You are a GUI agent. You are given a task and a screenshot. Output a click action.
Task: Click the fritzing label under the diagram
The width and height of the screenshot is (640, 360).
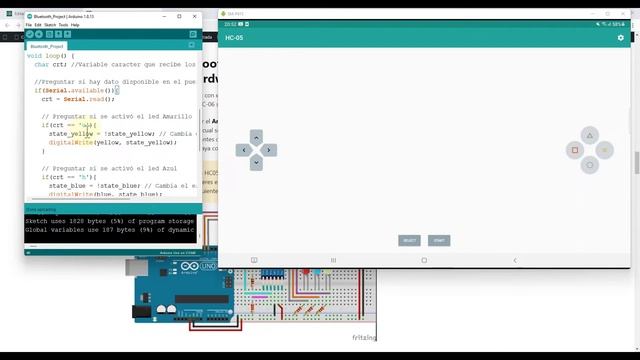click(364, 338)
